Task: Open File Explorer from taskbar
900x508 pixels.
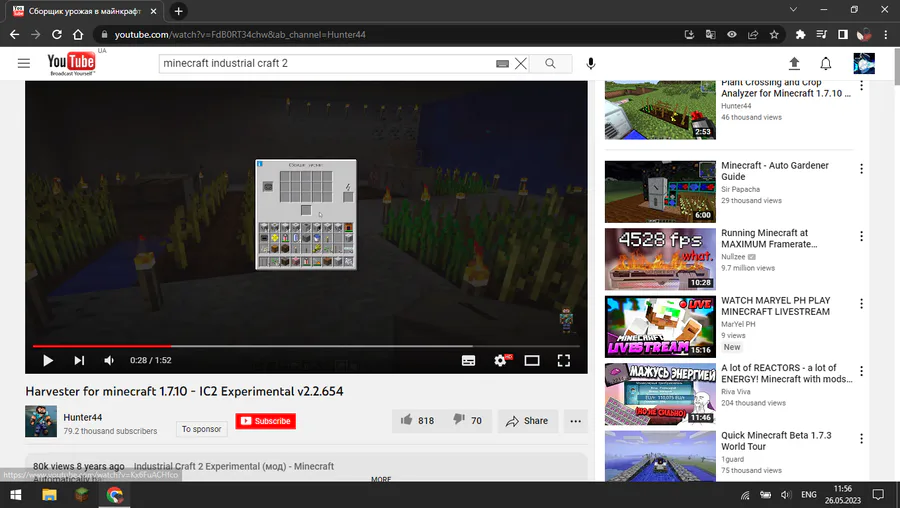Action: click(49, 495)
